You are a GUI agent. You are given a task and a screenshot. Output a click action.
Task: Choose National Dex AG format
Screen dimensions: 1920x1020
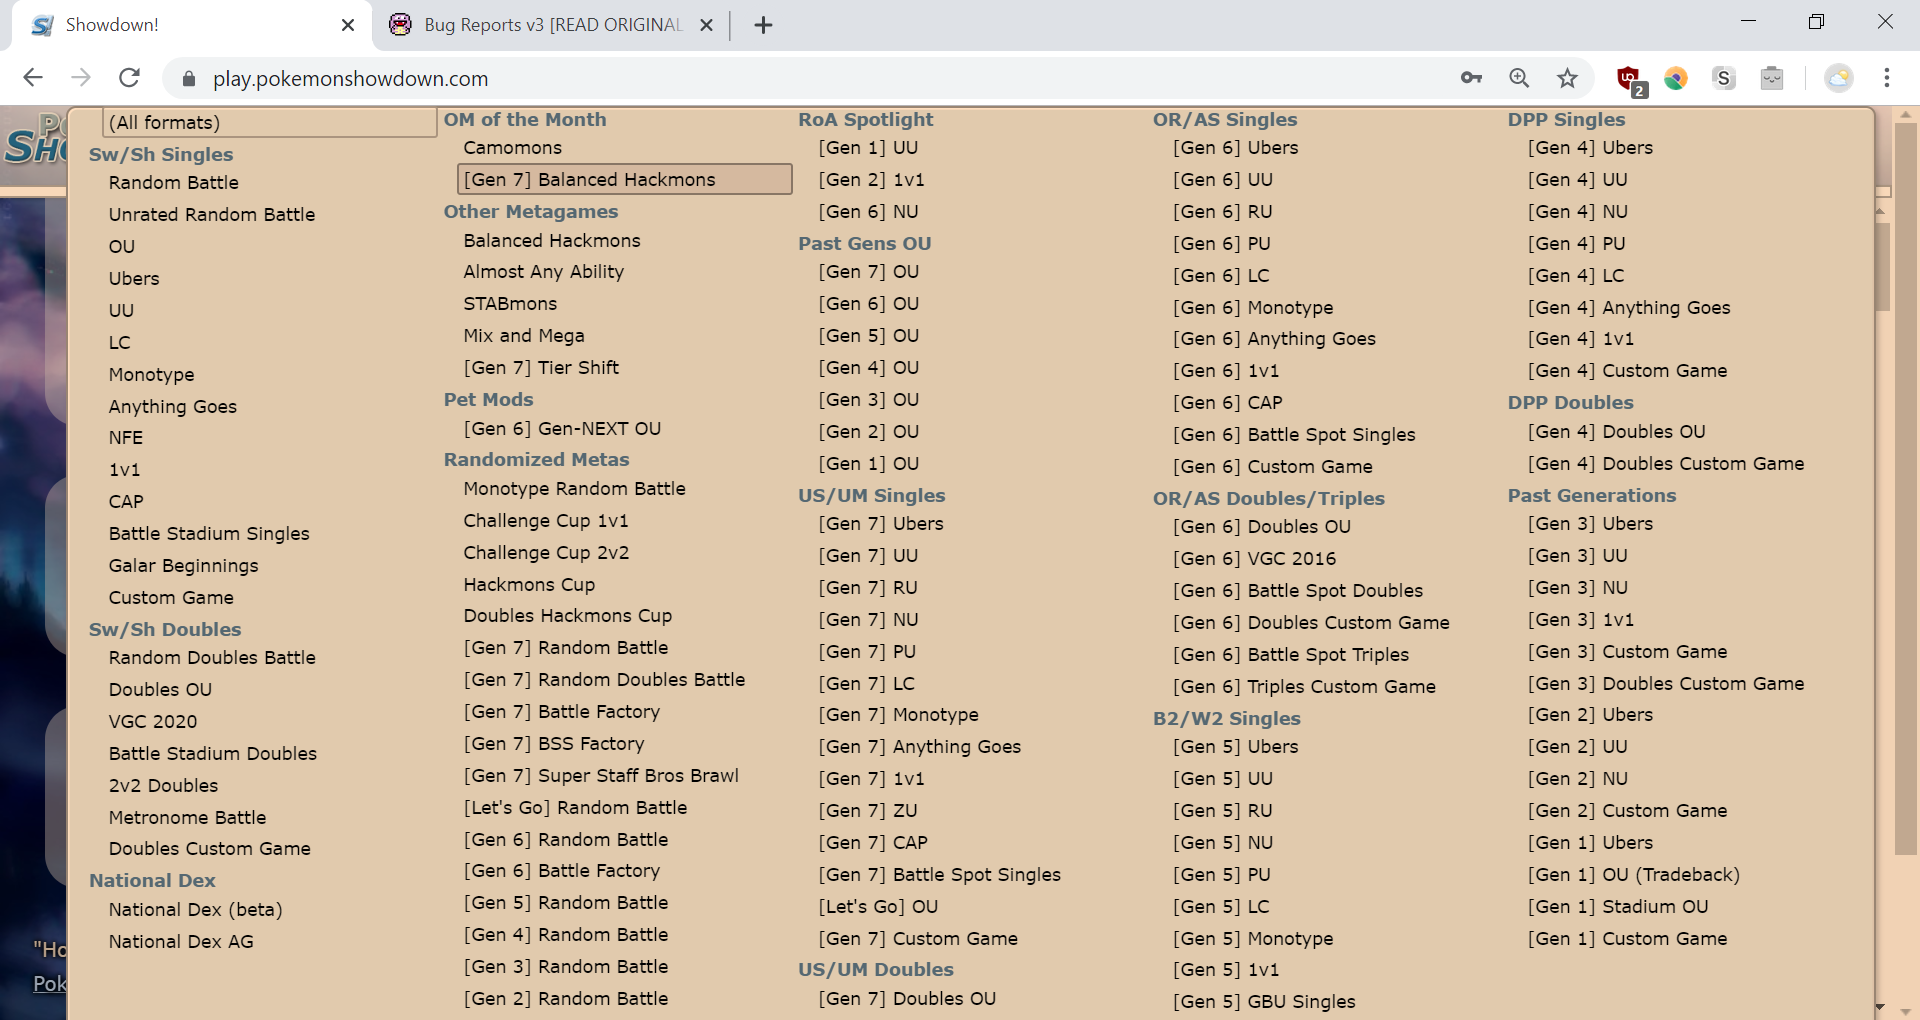181,941
